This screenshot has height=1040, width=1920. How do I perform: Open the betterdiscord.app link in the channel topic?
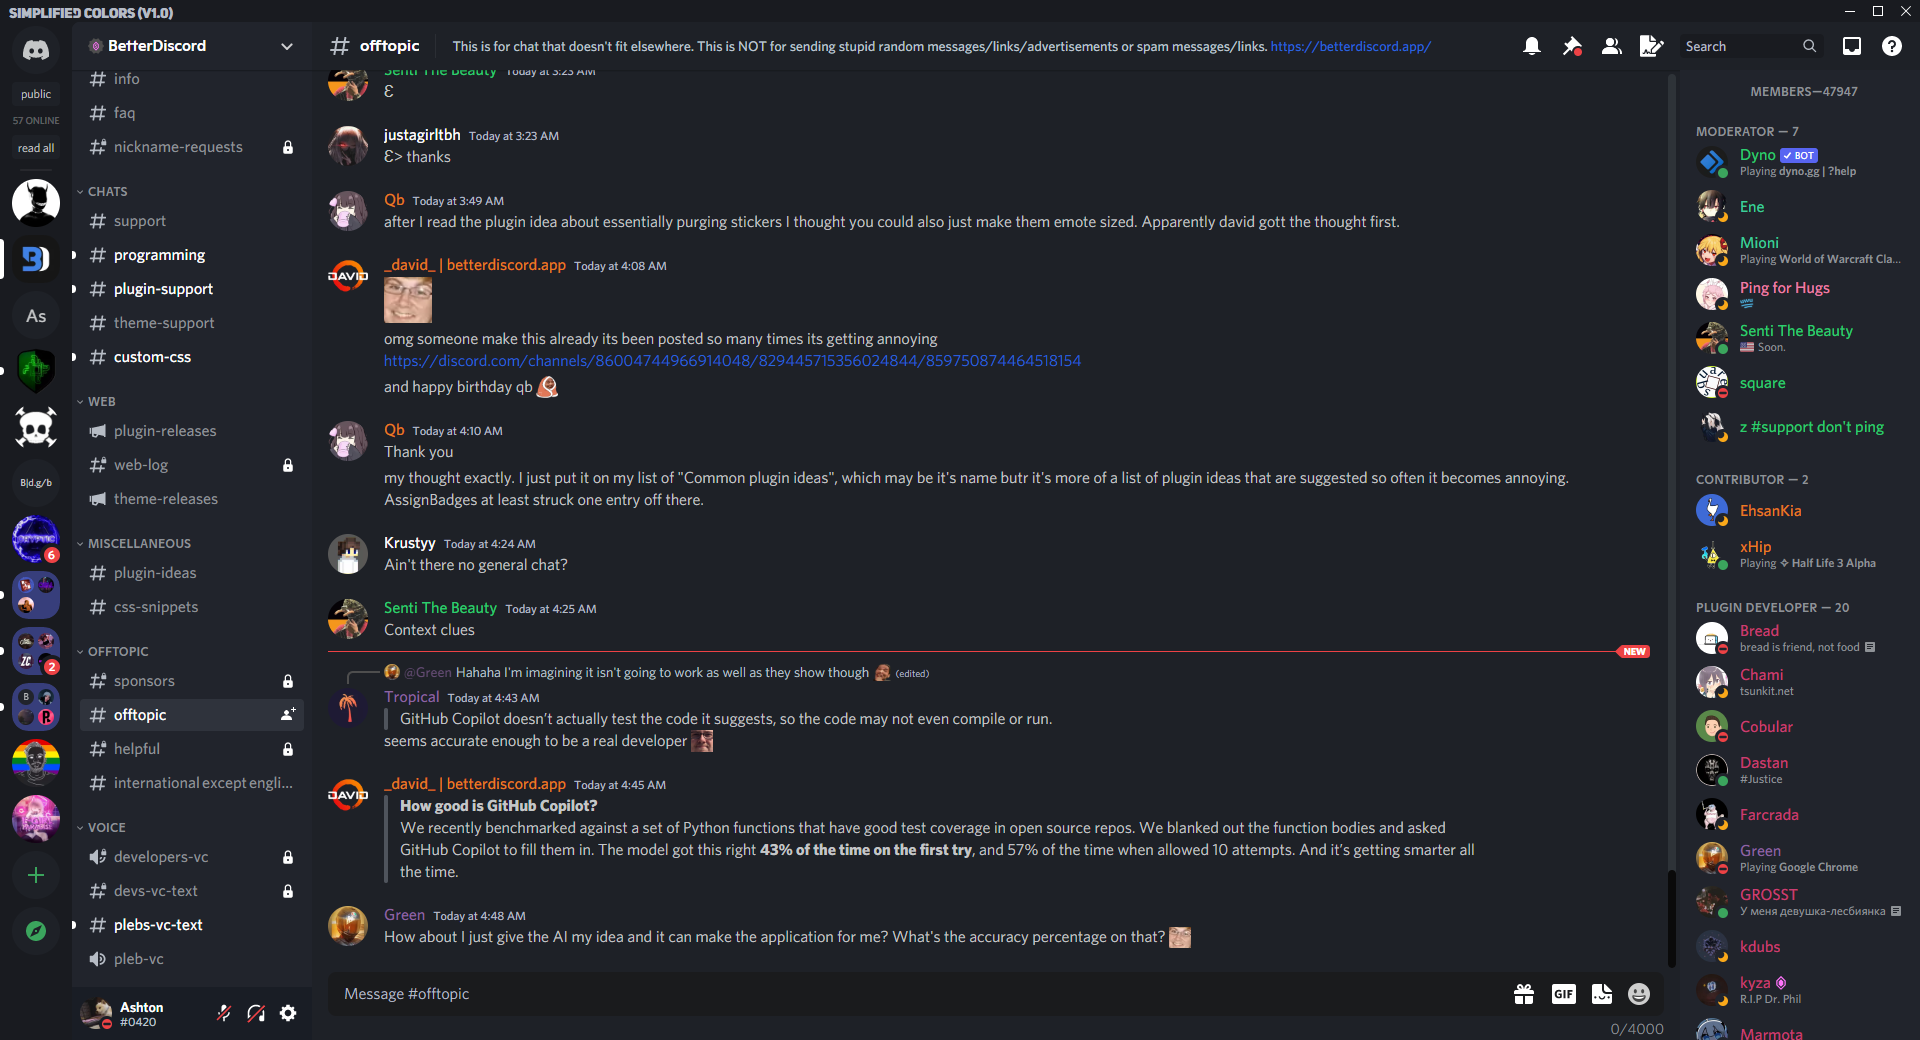coord(1349,46)
